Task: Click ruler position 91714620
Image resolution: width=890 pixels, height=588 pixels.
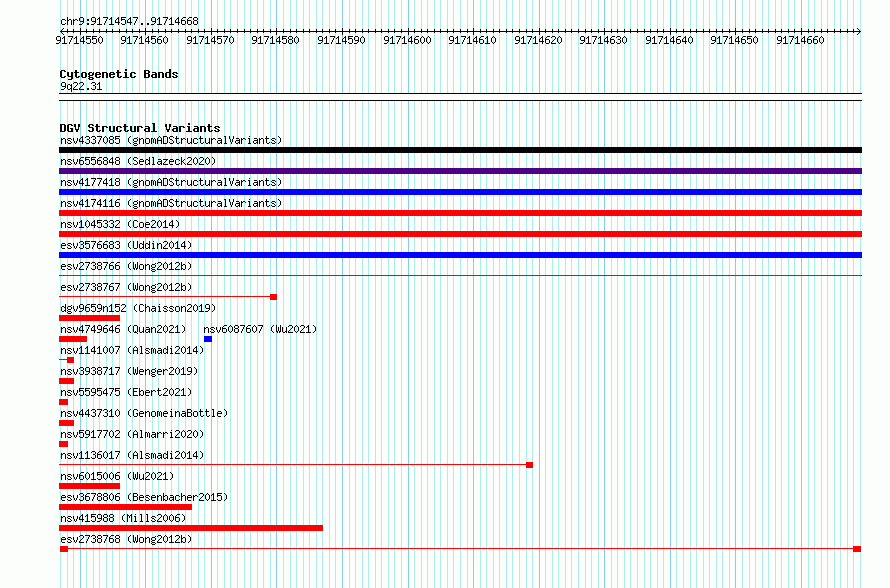Action: [538, 40]
